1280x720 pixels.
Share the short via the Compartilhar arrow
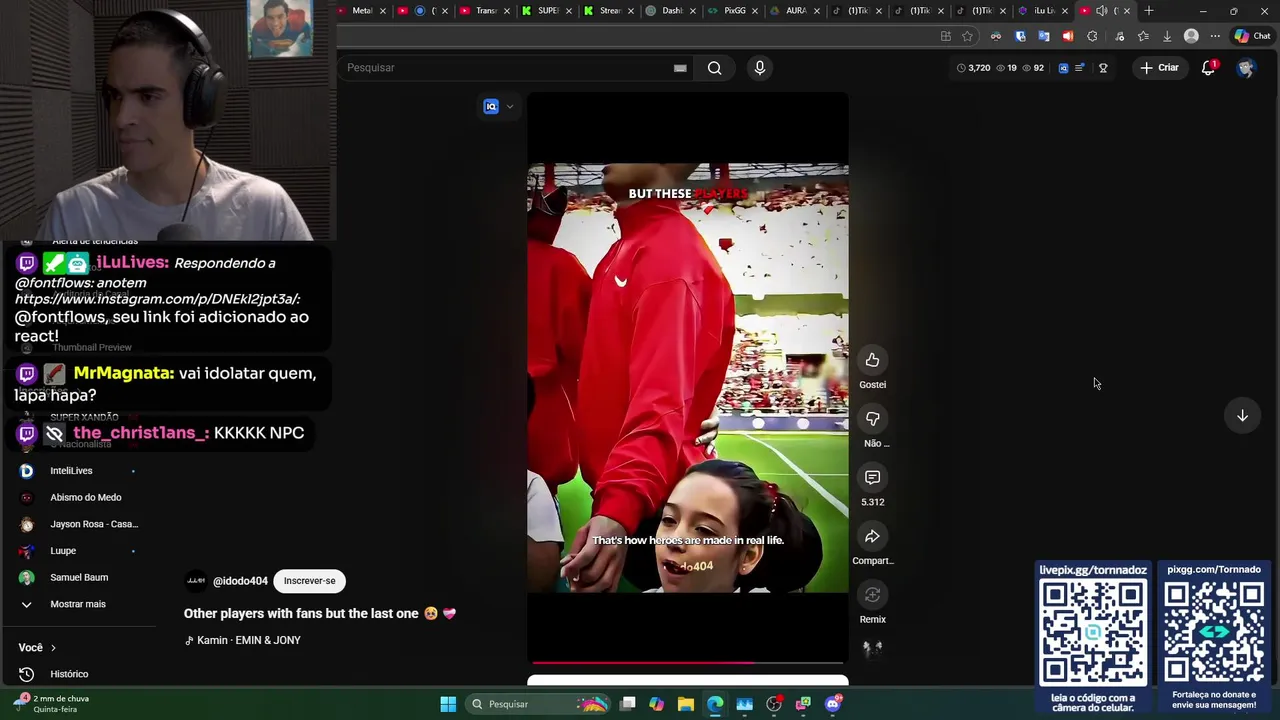pyautogui.click(x=872, y=537)
